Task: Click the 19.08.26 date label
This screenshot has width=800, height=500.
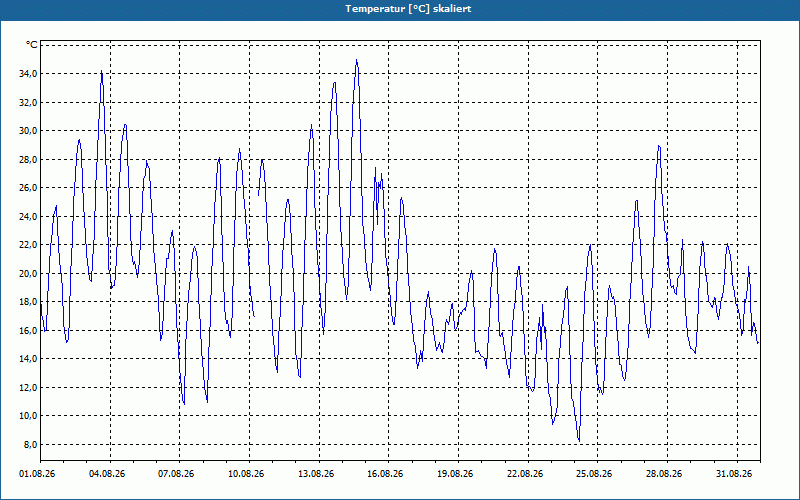Action: pos(455,474)
